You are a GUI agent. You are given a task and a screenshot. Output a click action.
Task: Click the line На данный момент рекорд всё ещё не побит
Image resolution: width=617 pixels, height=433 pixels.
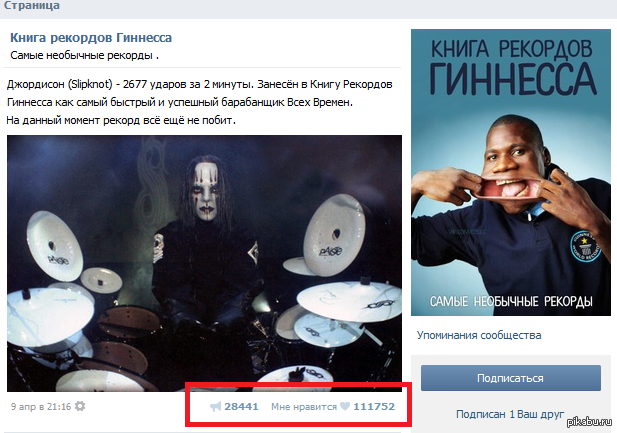[x=121, y=120]
